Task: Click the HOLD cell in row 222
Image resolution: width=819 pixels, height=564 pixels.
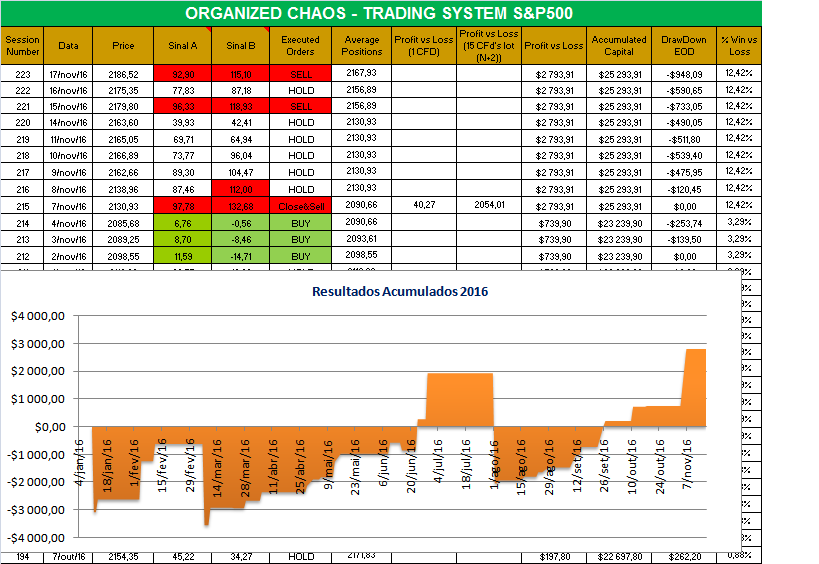Action: (x=300, y=90)
